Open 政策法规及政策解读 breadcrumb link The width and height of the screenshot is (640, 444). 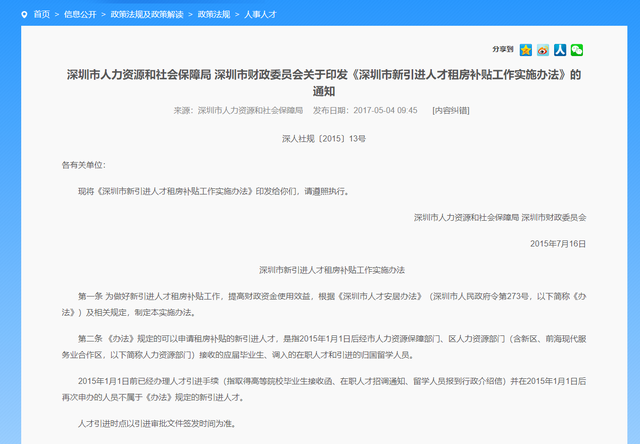(x=147, y=14)
